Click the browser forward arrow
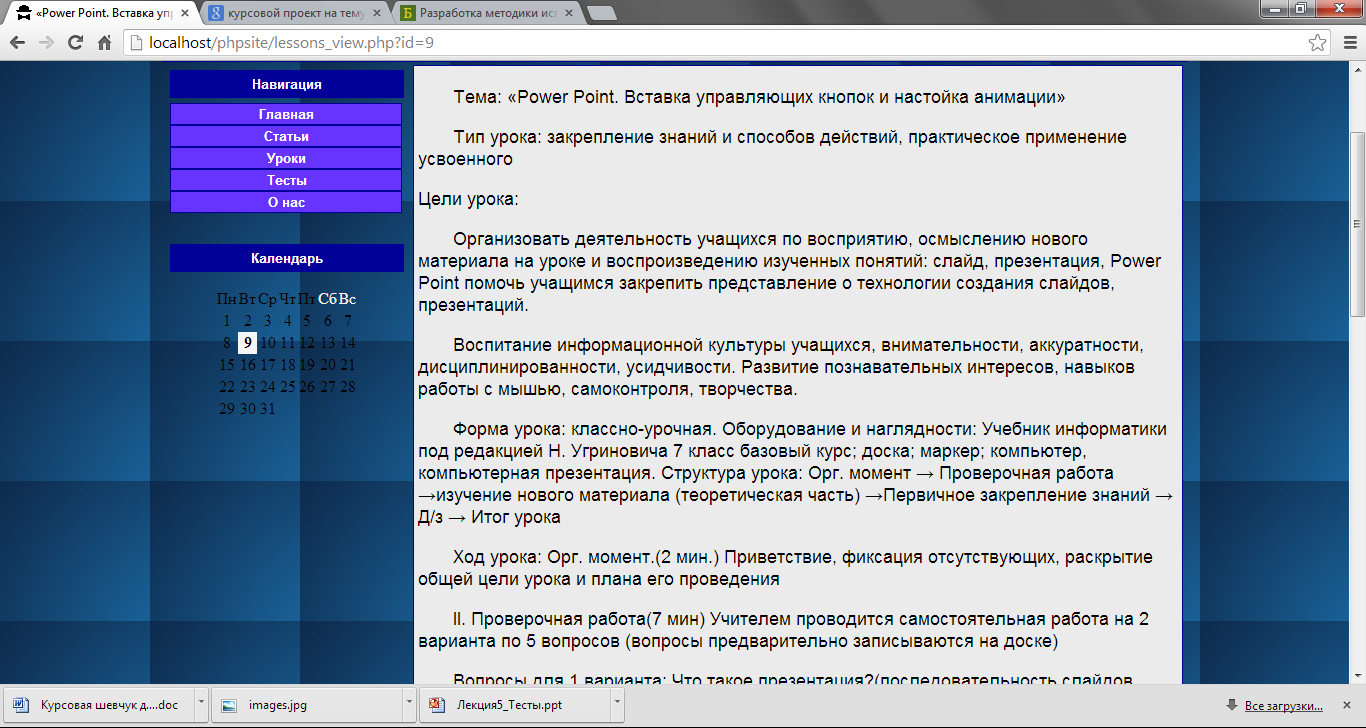The width and height of the screenshot is (1366, 728). click(x=46, y=43)
